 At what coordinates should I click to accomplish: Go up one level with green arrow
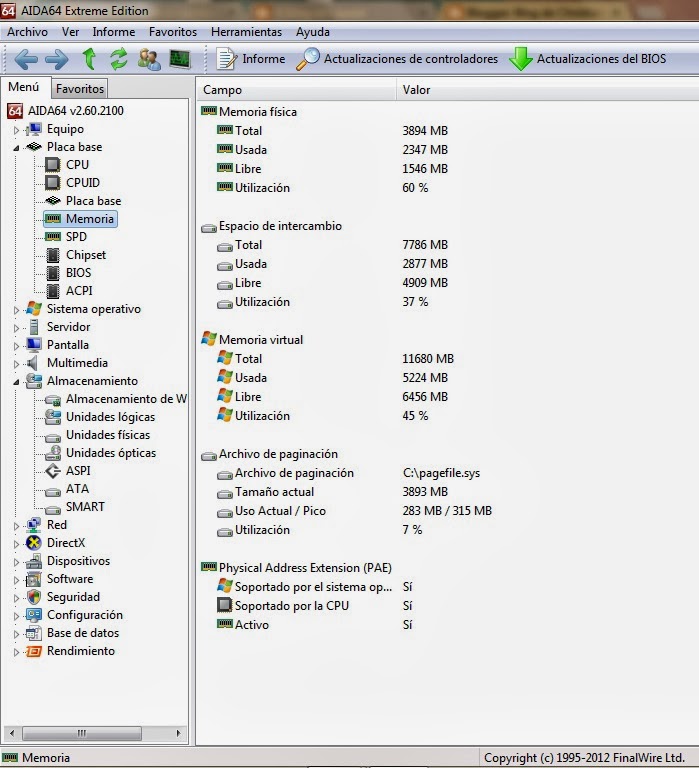point(89,59)
